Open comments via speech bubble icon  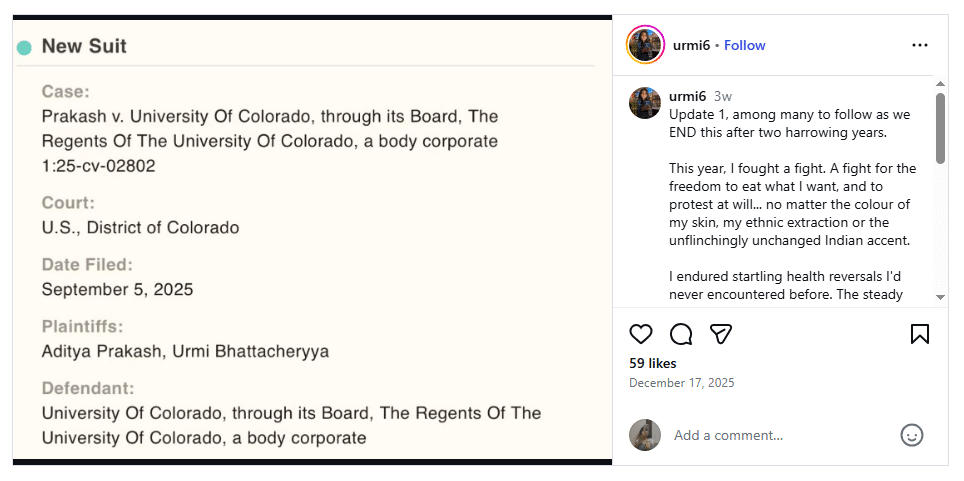click(x=681, y=334)
